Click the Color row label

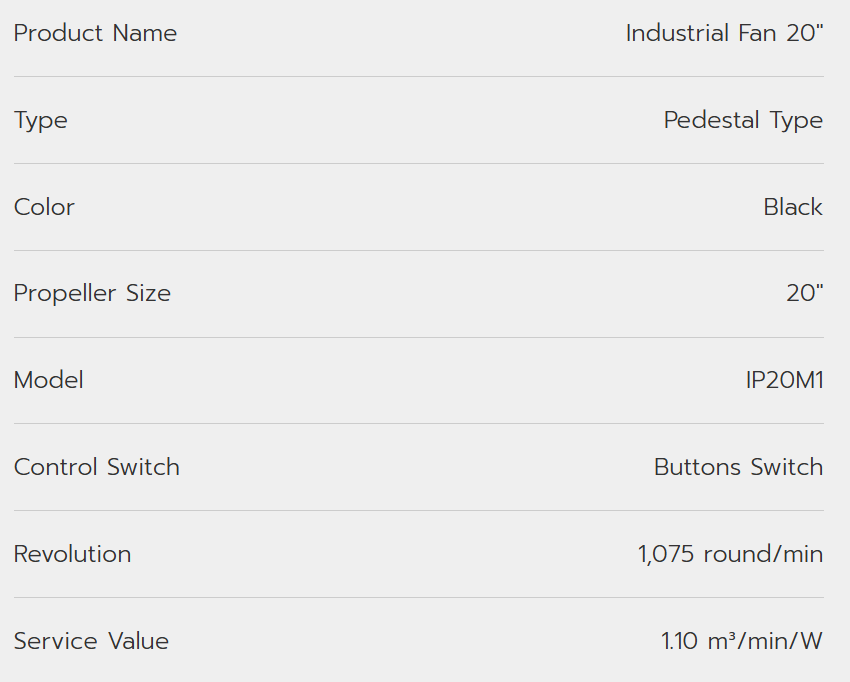tap(44, 207)
